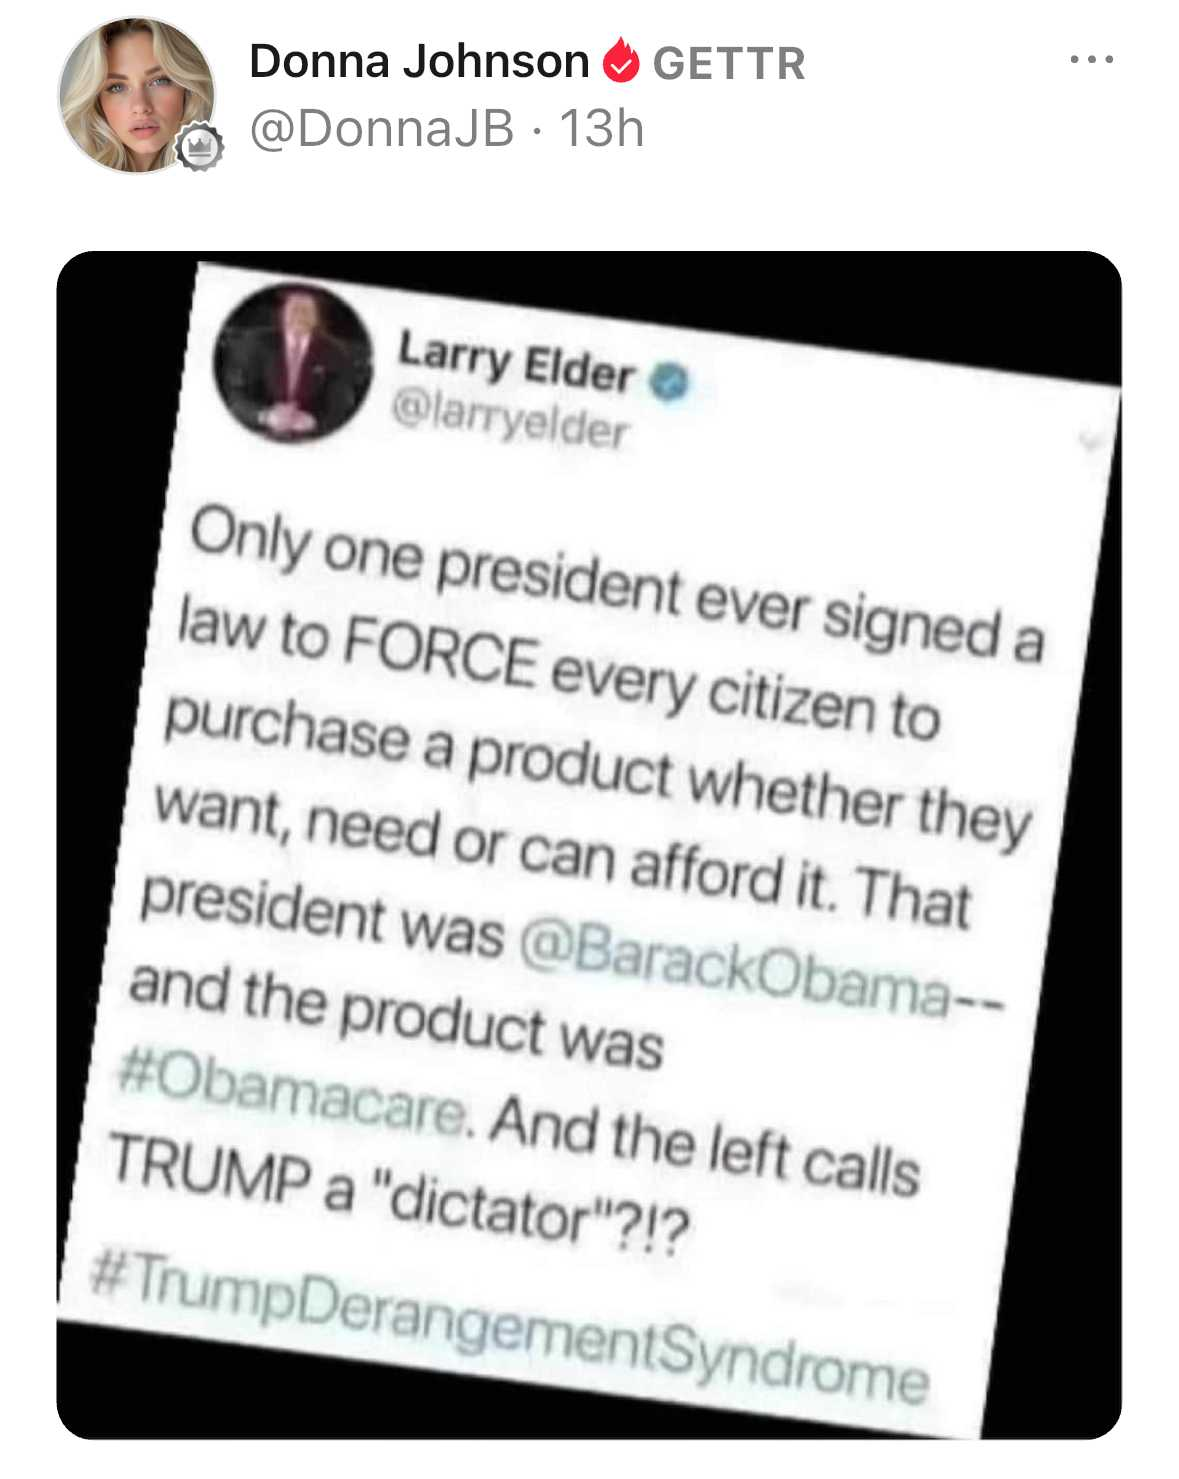Click Larry Elder's blue verified checkmark
The image size is (1179, 1479).
point(671,382)
